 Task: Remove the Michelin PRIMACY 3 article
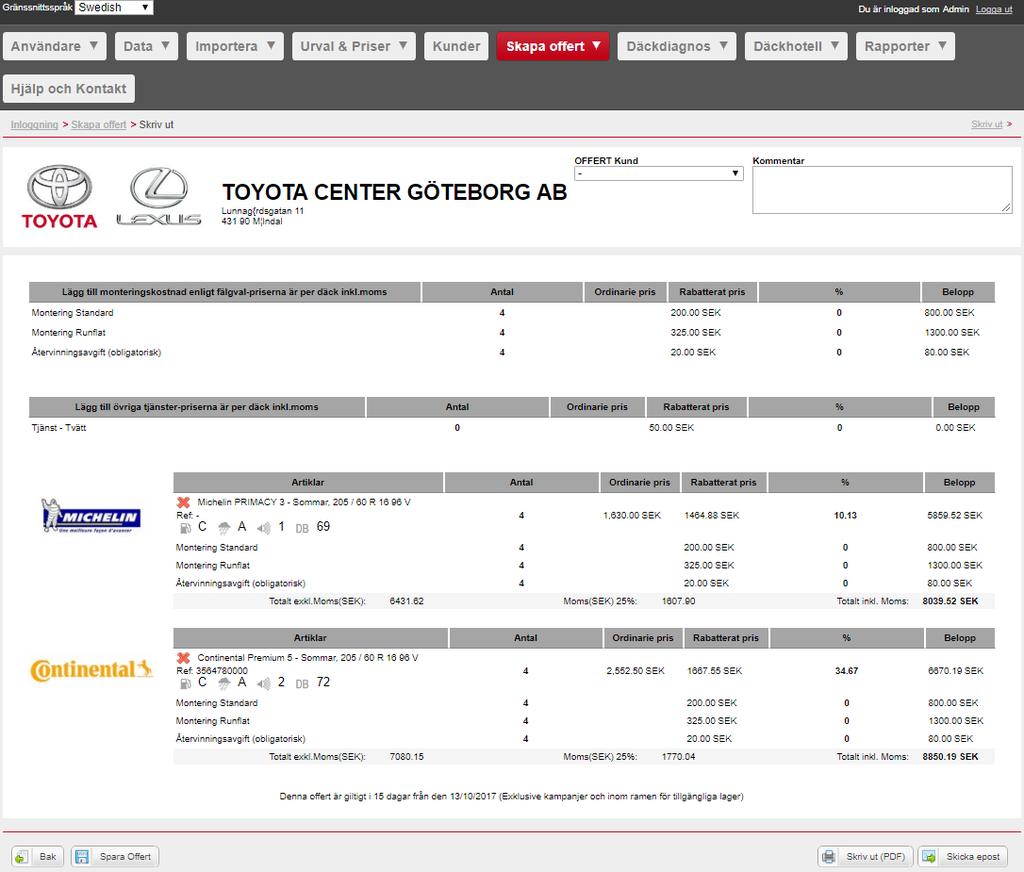[x=184, y=502]
